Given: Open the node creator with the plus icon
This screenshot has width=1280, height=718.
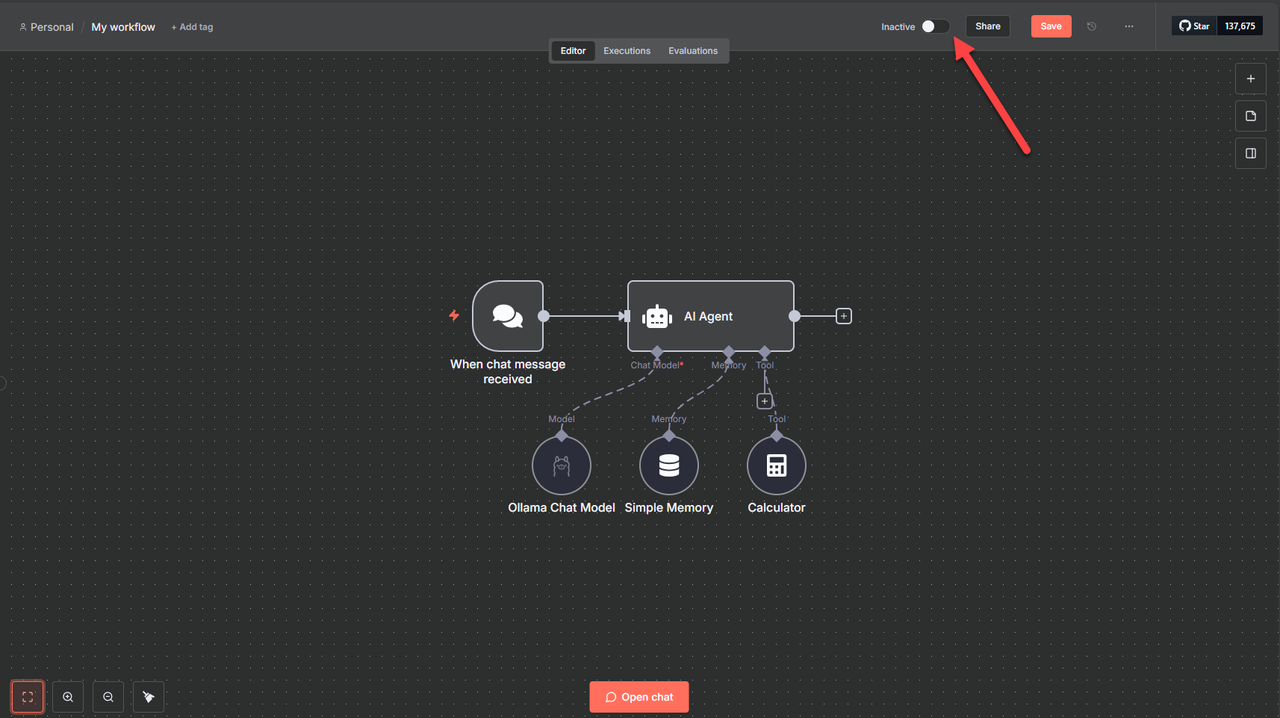Looking at the screenshot, I should point(1250,78).
